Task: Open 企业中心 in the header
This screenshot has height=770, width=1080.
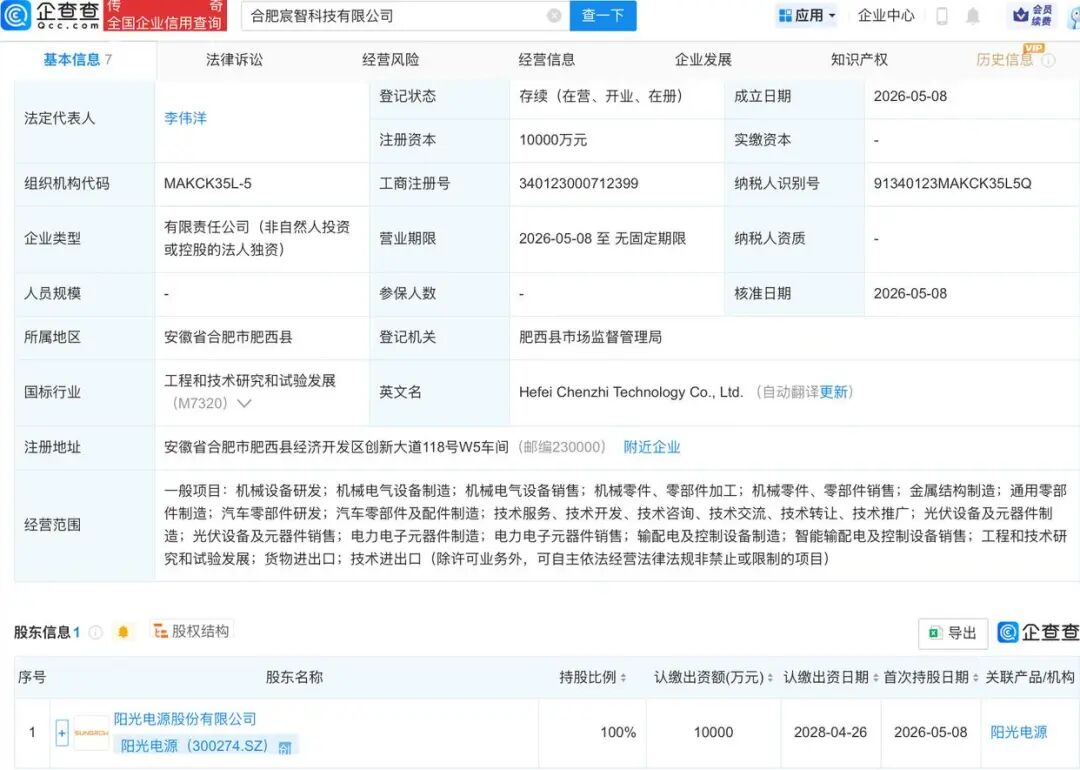Action: coord(886,15)
